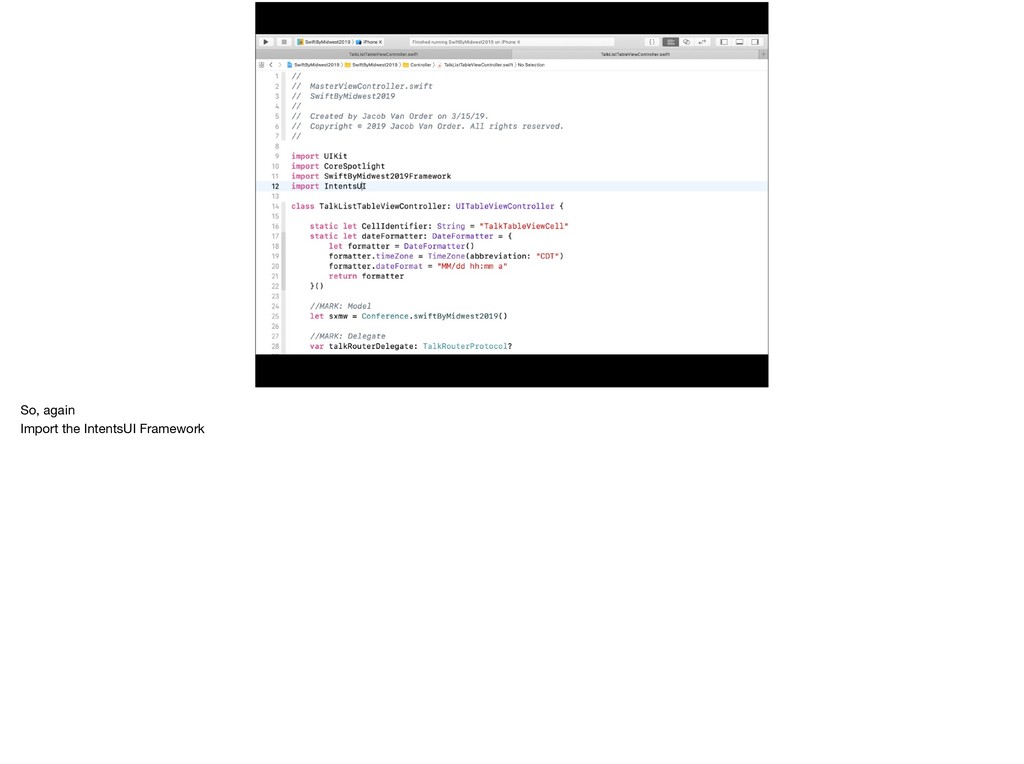Click the code folding ribbon beside lines 17–22
Image resolution: width=1024 pixels, height=764 pixels.
coord(283,261)
